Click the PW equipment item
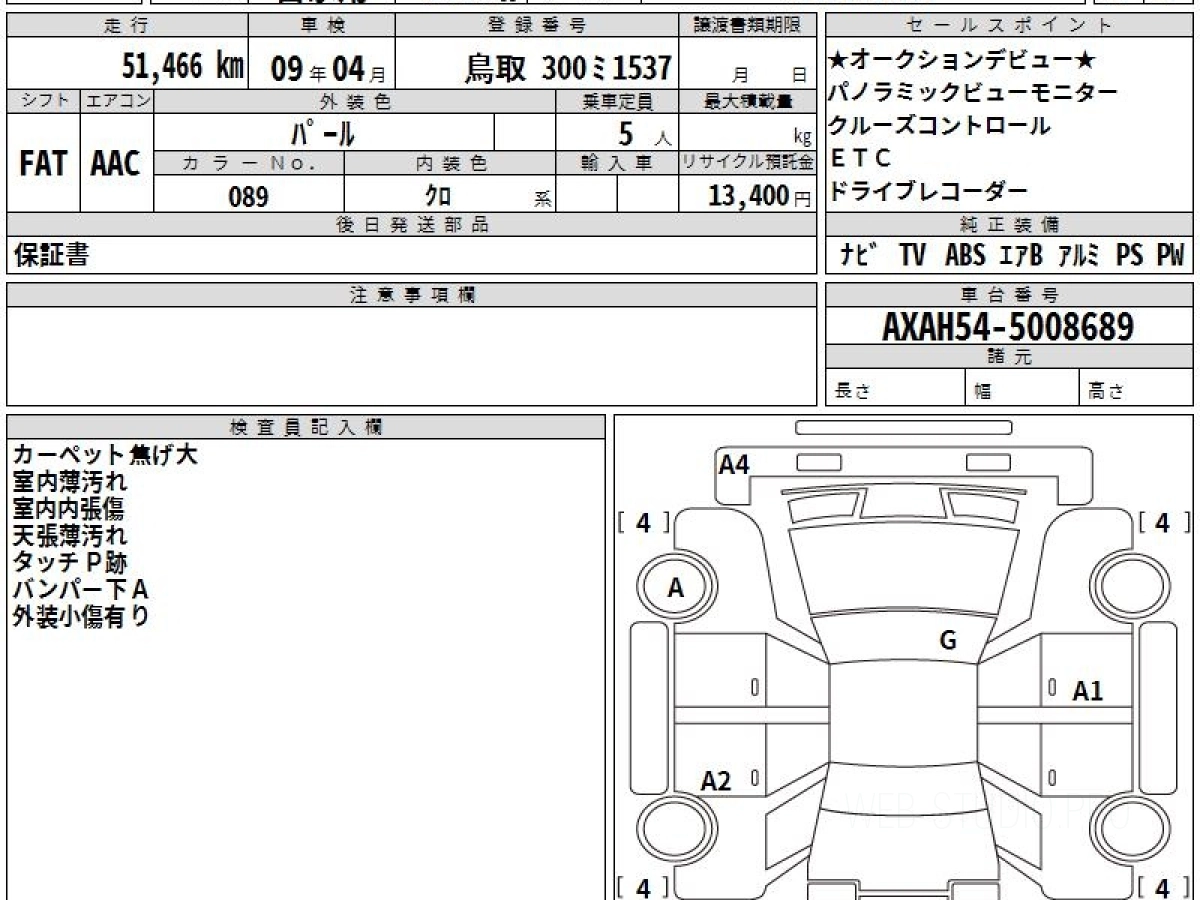Image resolution: width=1200 pixels, height=900 pixels. coord(1169,255)
